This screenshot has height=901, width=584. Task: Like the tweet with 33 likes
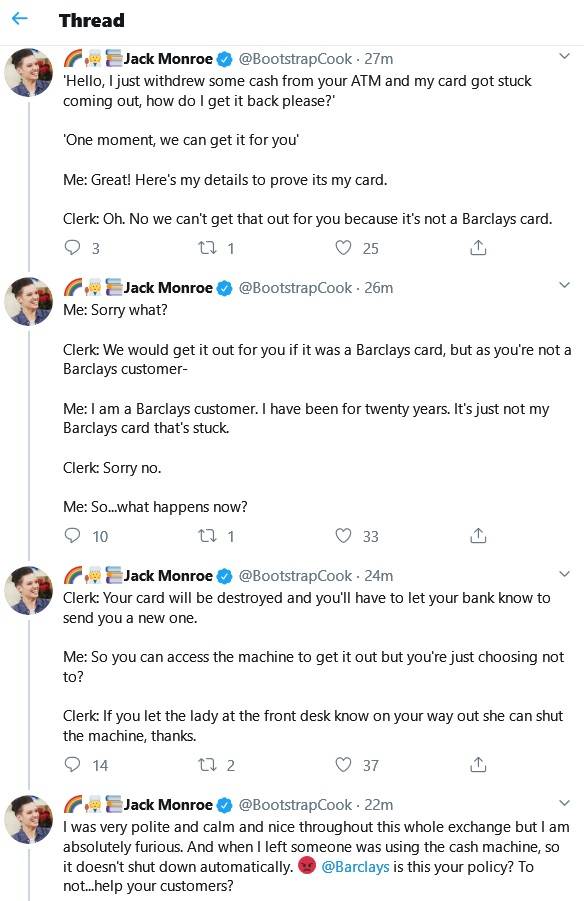pos(343,536)
